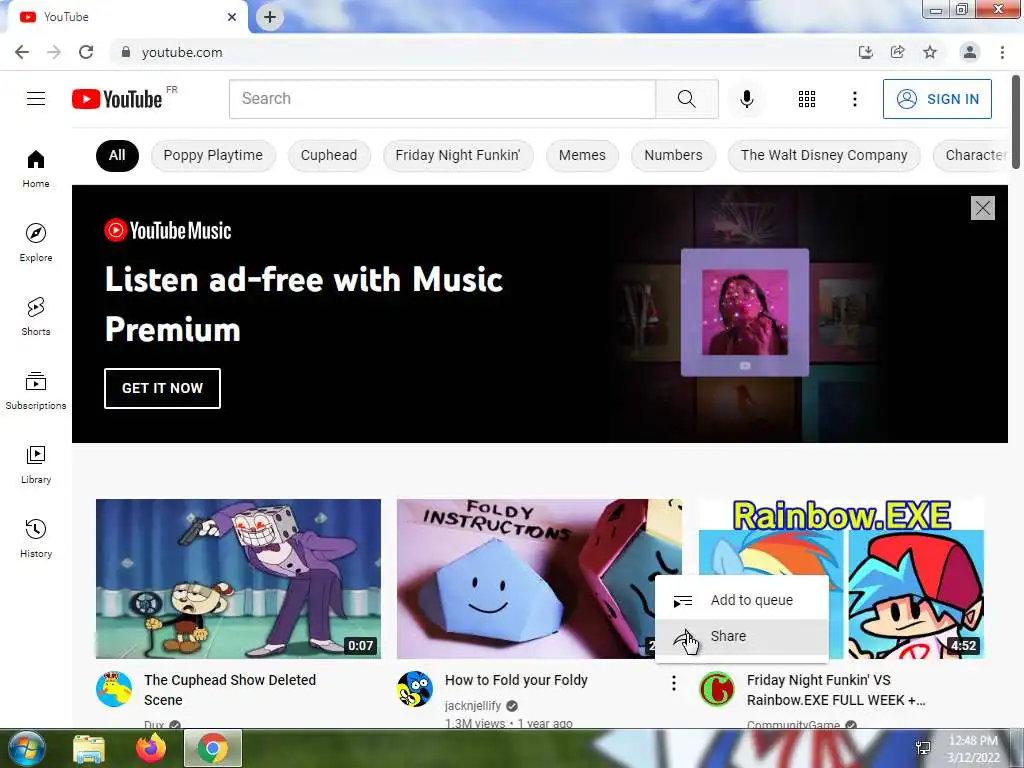The height and width of the screenshot is (768, 1024).
Task: Open the YouTube apps grid
Action: pos(807,99)
